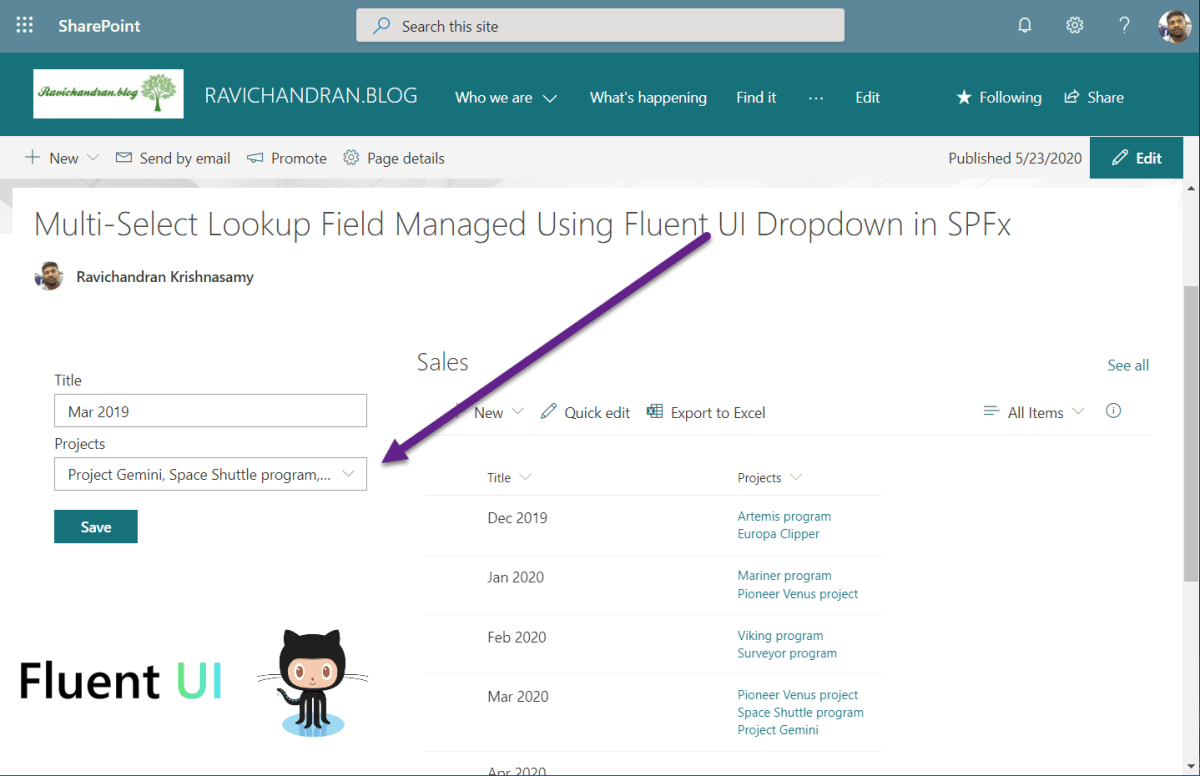Click the Save button
The width and height of the screenshot is (1200, 776).
(95, 526)
